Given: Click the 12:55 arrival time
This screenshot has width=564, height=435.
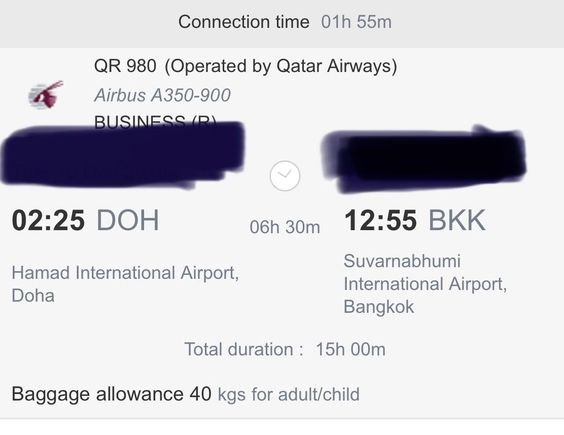Looking at the screenshot, I should [x=381, y=220].
